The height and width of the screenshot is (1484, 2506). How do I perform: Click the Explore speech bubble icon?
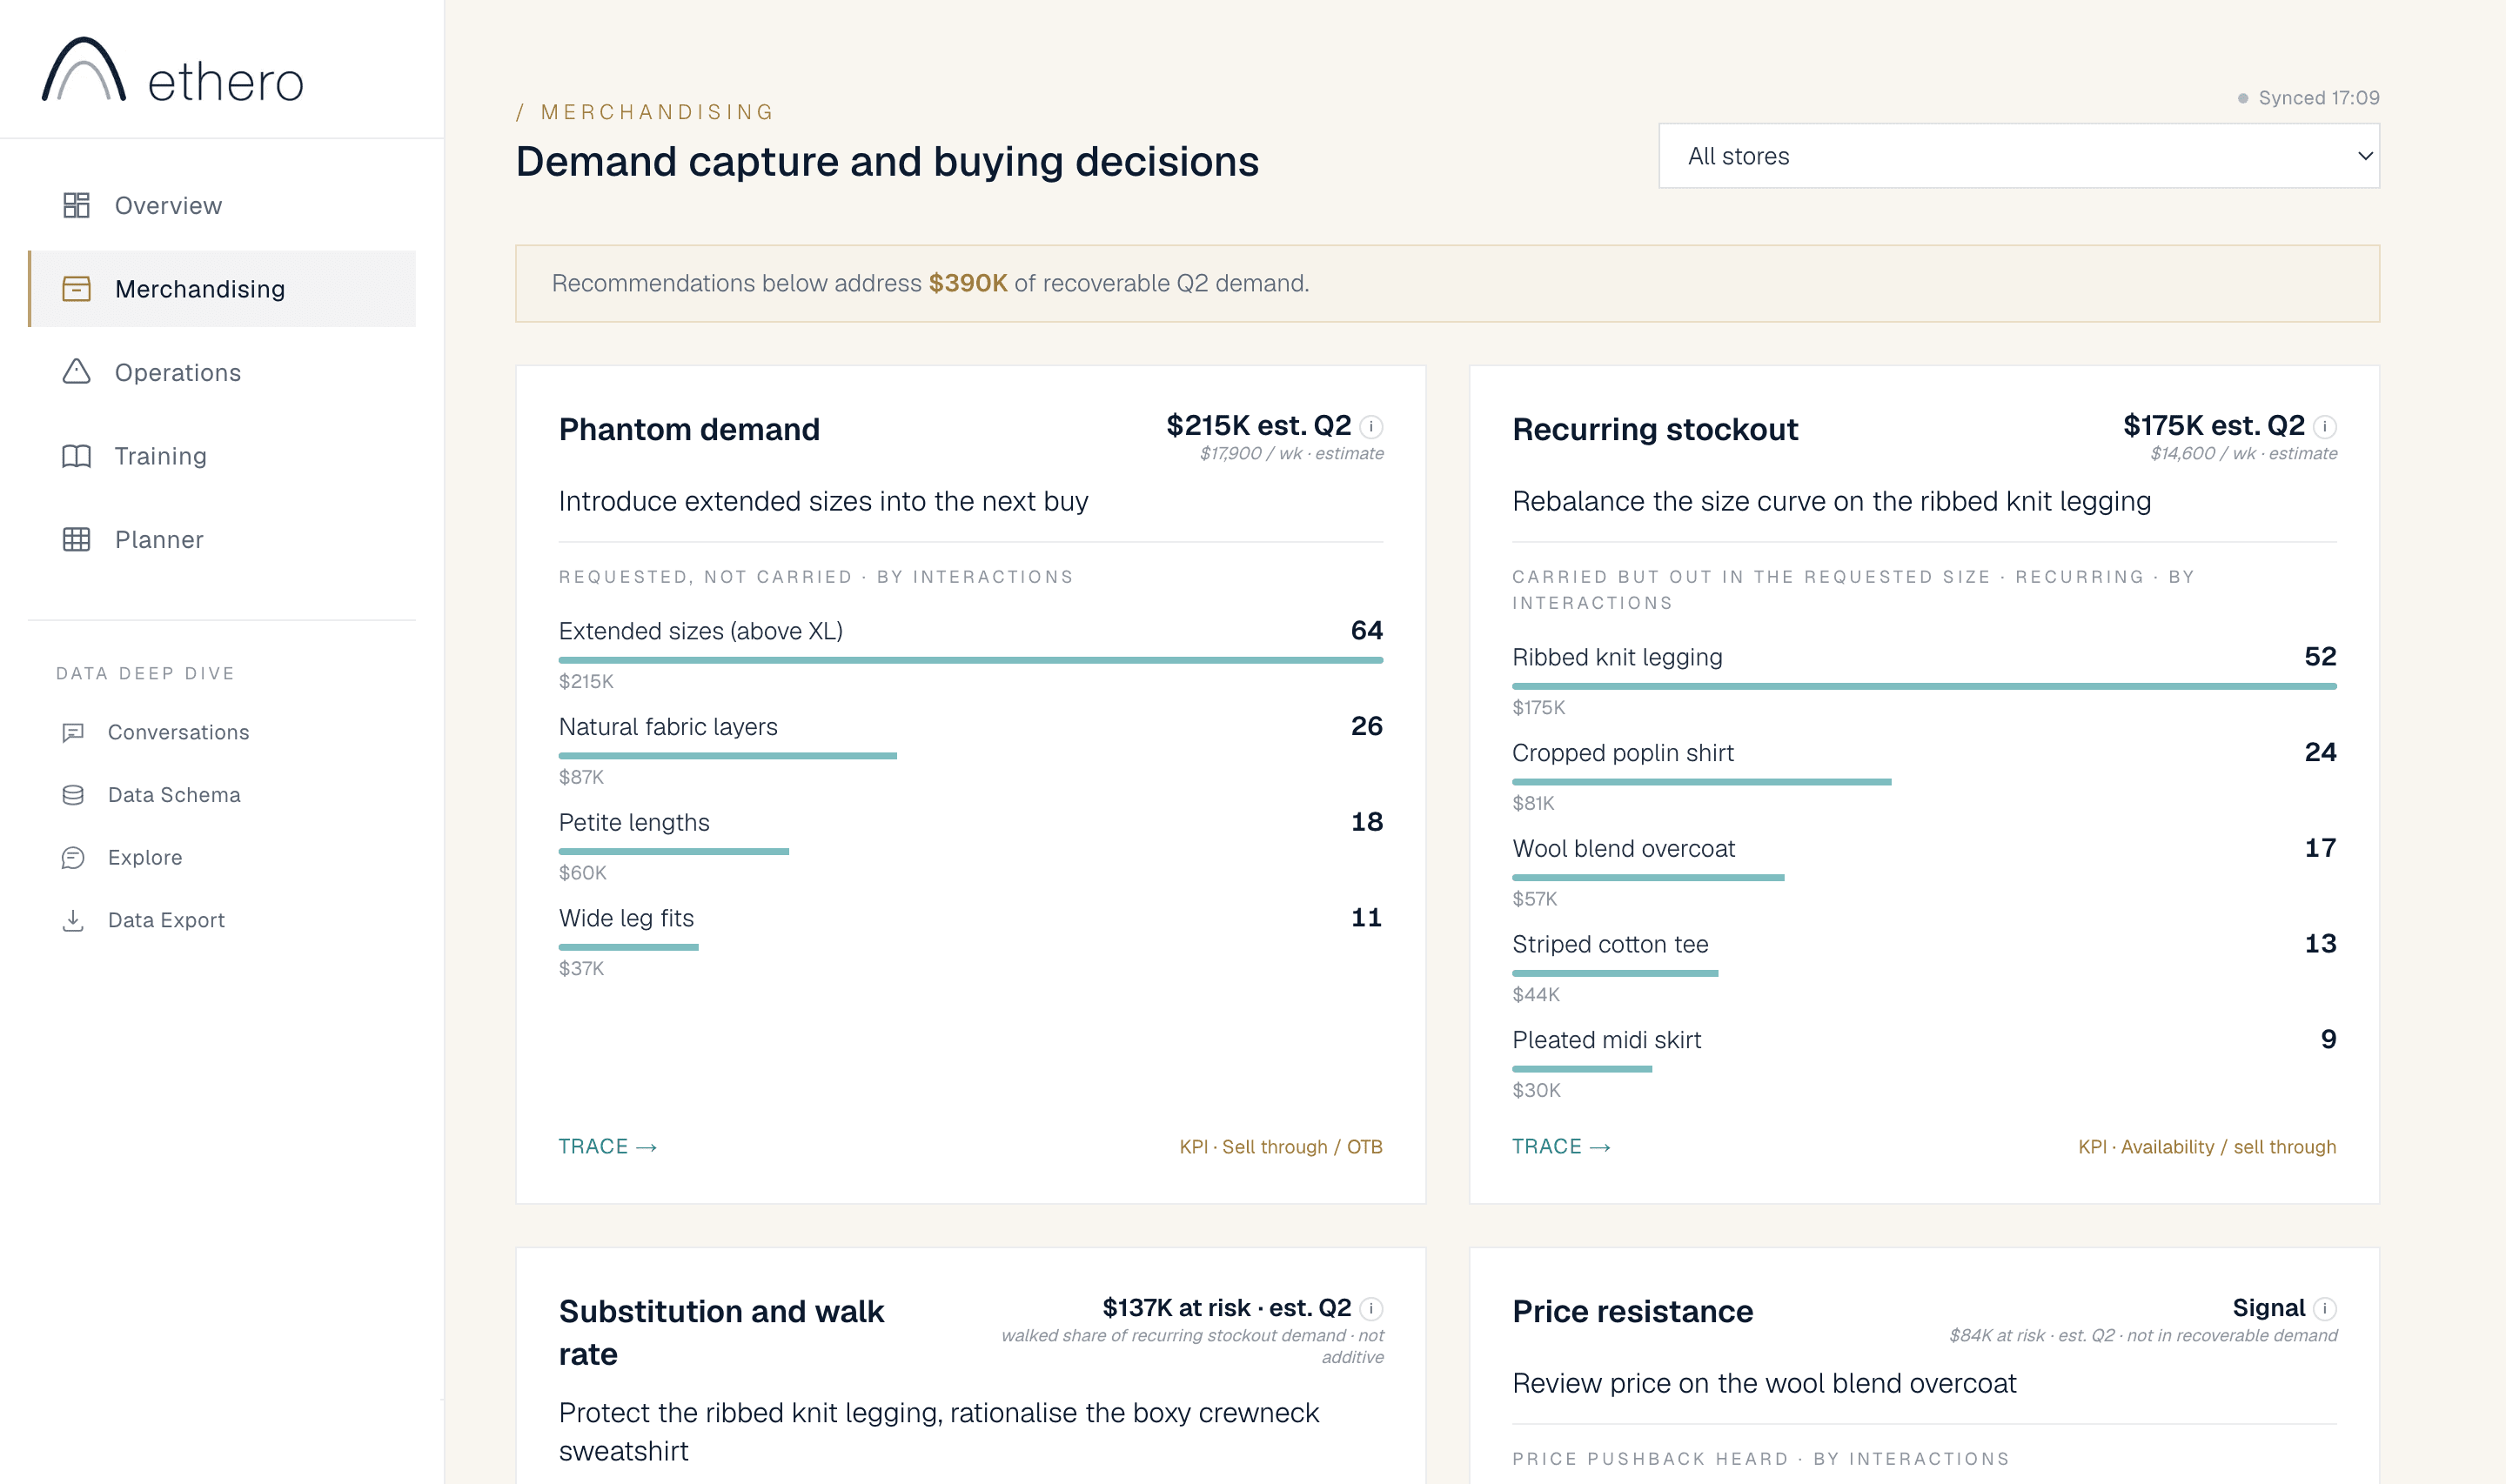(x=73, y=857)
